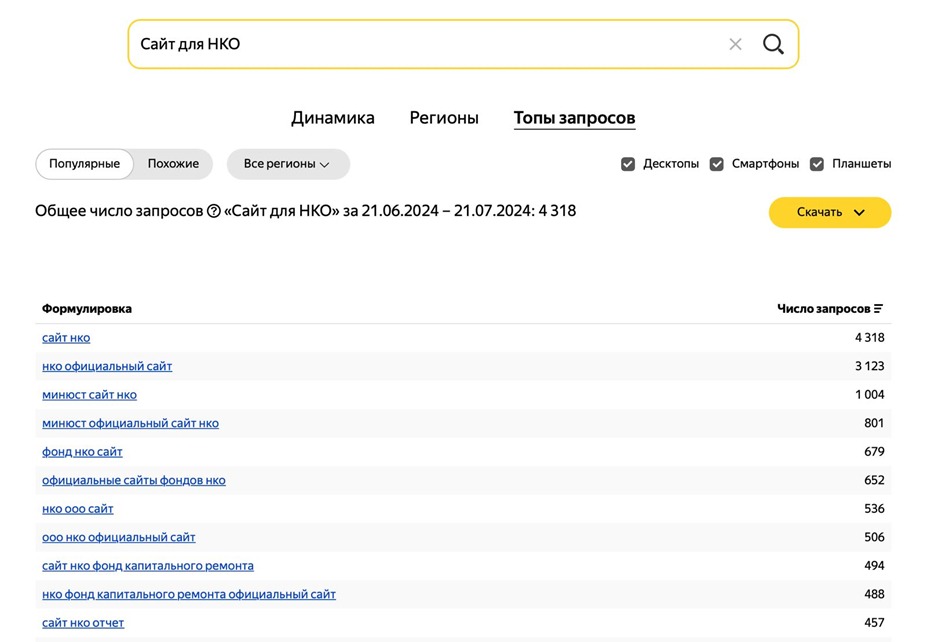Uncheck the Десктопы checkbox
This screenshot has height=642, width=927.
point(628,163)
